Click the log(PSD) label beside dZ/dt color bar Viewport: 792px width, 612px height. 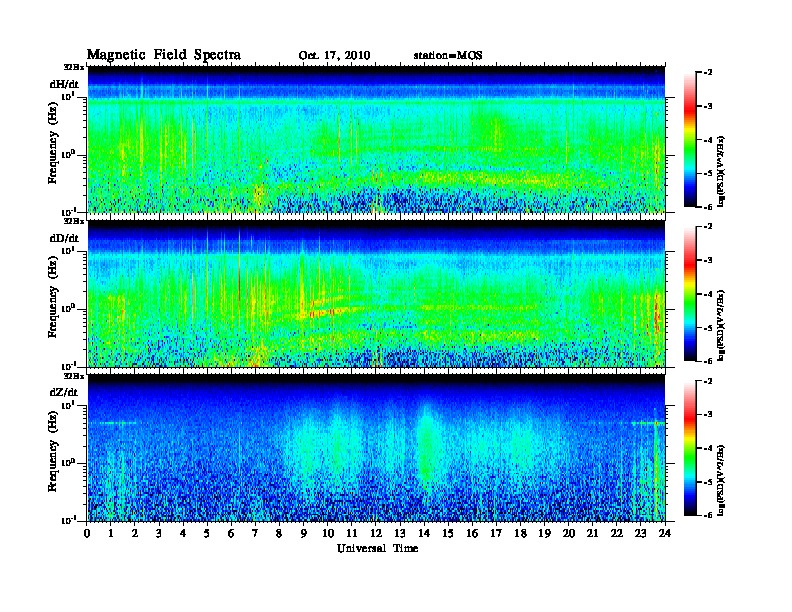click(721, 480)
